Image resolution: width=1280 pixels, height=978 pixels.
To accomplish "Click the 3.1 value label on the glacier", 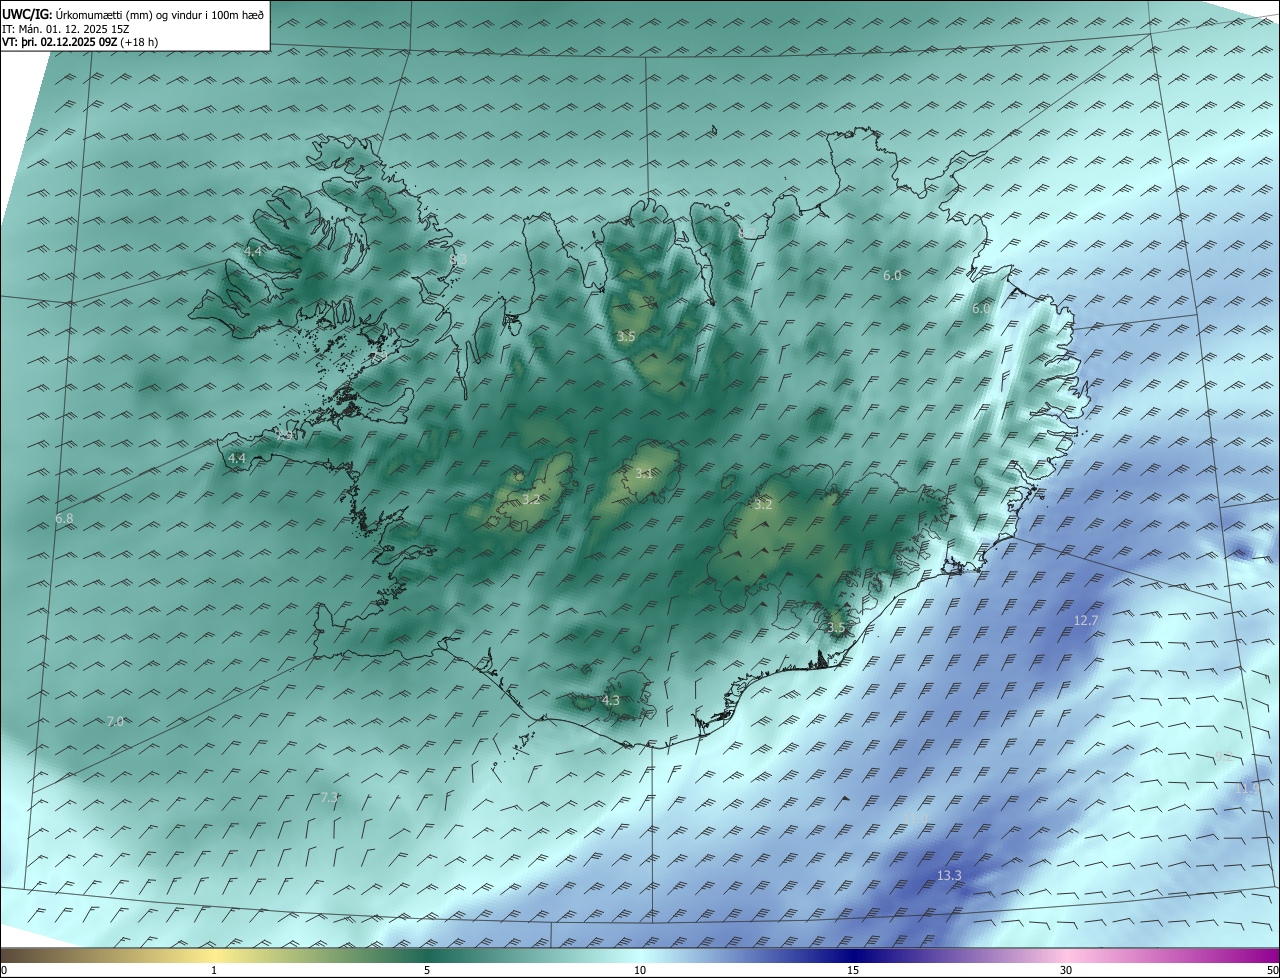I will 644,474.
